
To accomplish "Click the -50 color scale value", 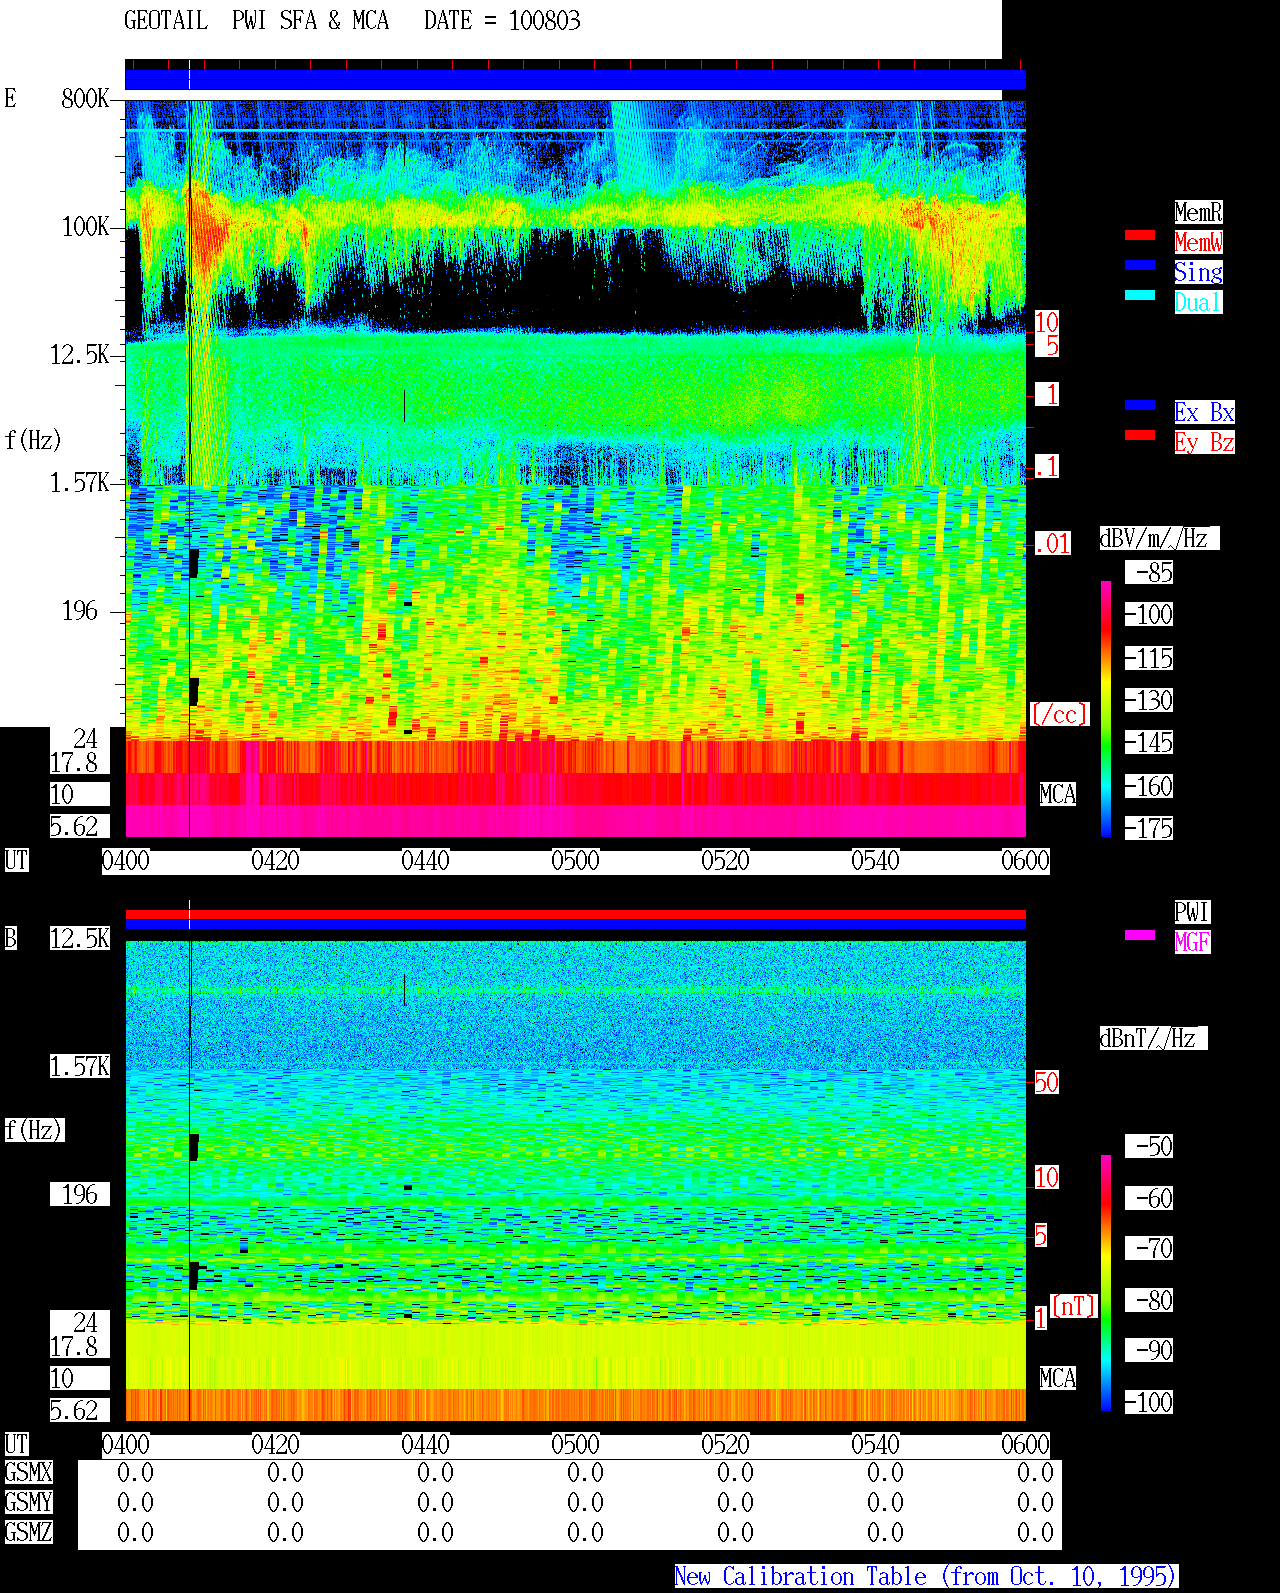I will [x=1149, y=1146].
